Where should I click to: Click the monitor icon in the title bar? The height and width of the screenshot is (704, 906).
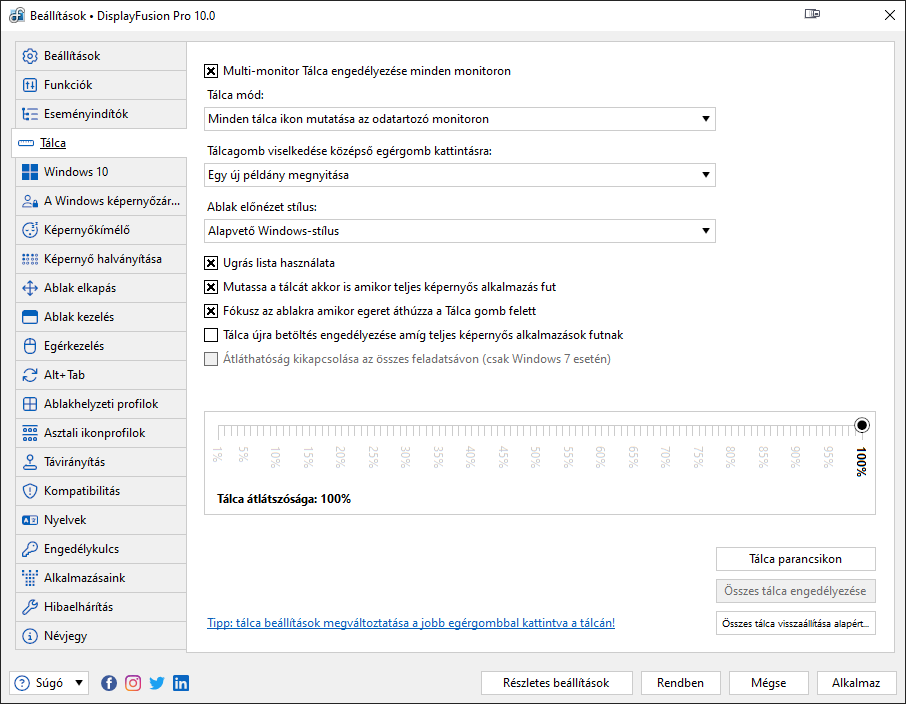pyautogui.click(x=812, y=14)
